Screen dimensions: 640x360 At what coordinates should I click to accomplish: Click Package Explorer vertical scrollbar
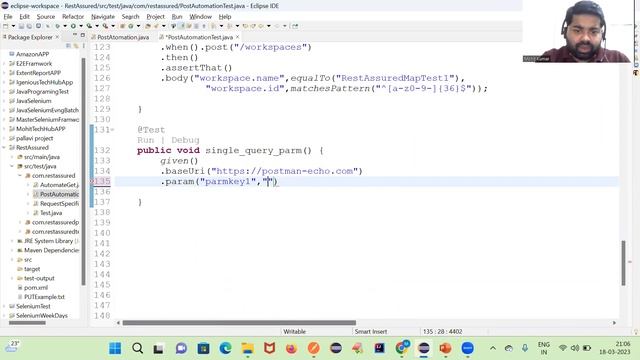coord(84,171)
